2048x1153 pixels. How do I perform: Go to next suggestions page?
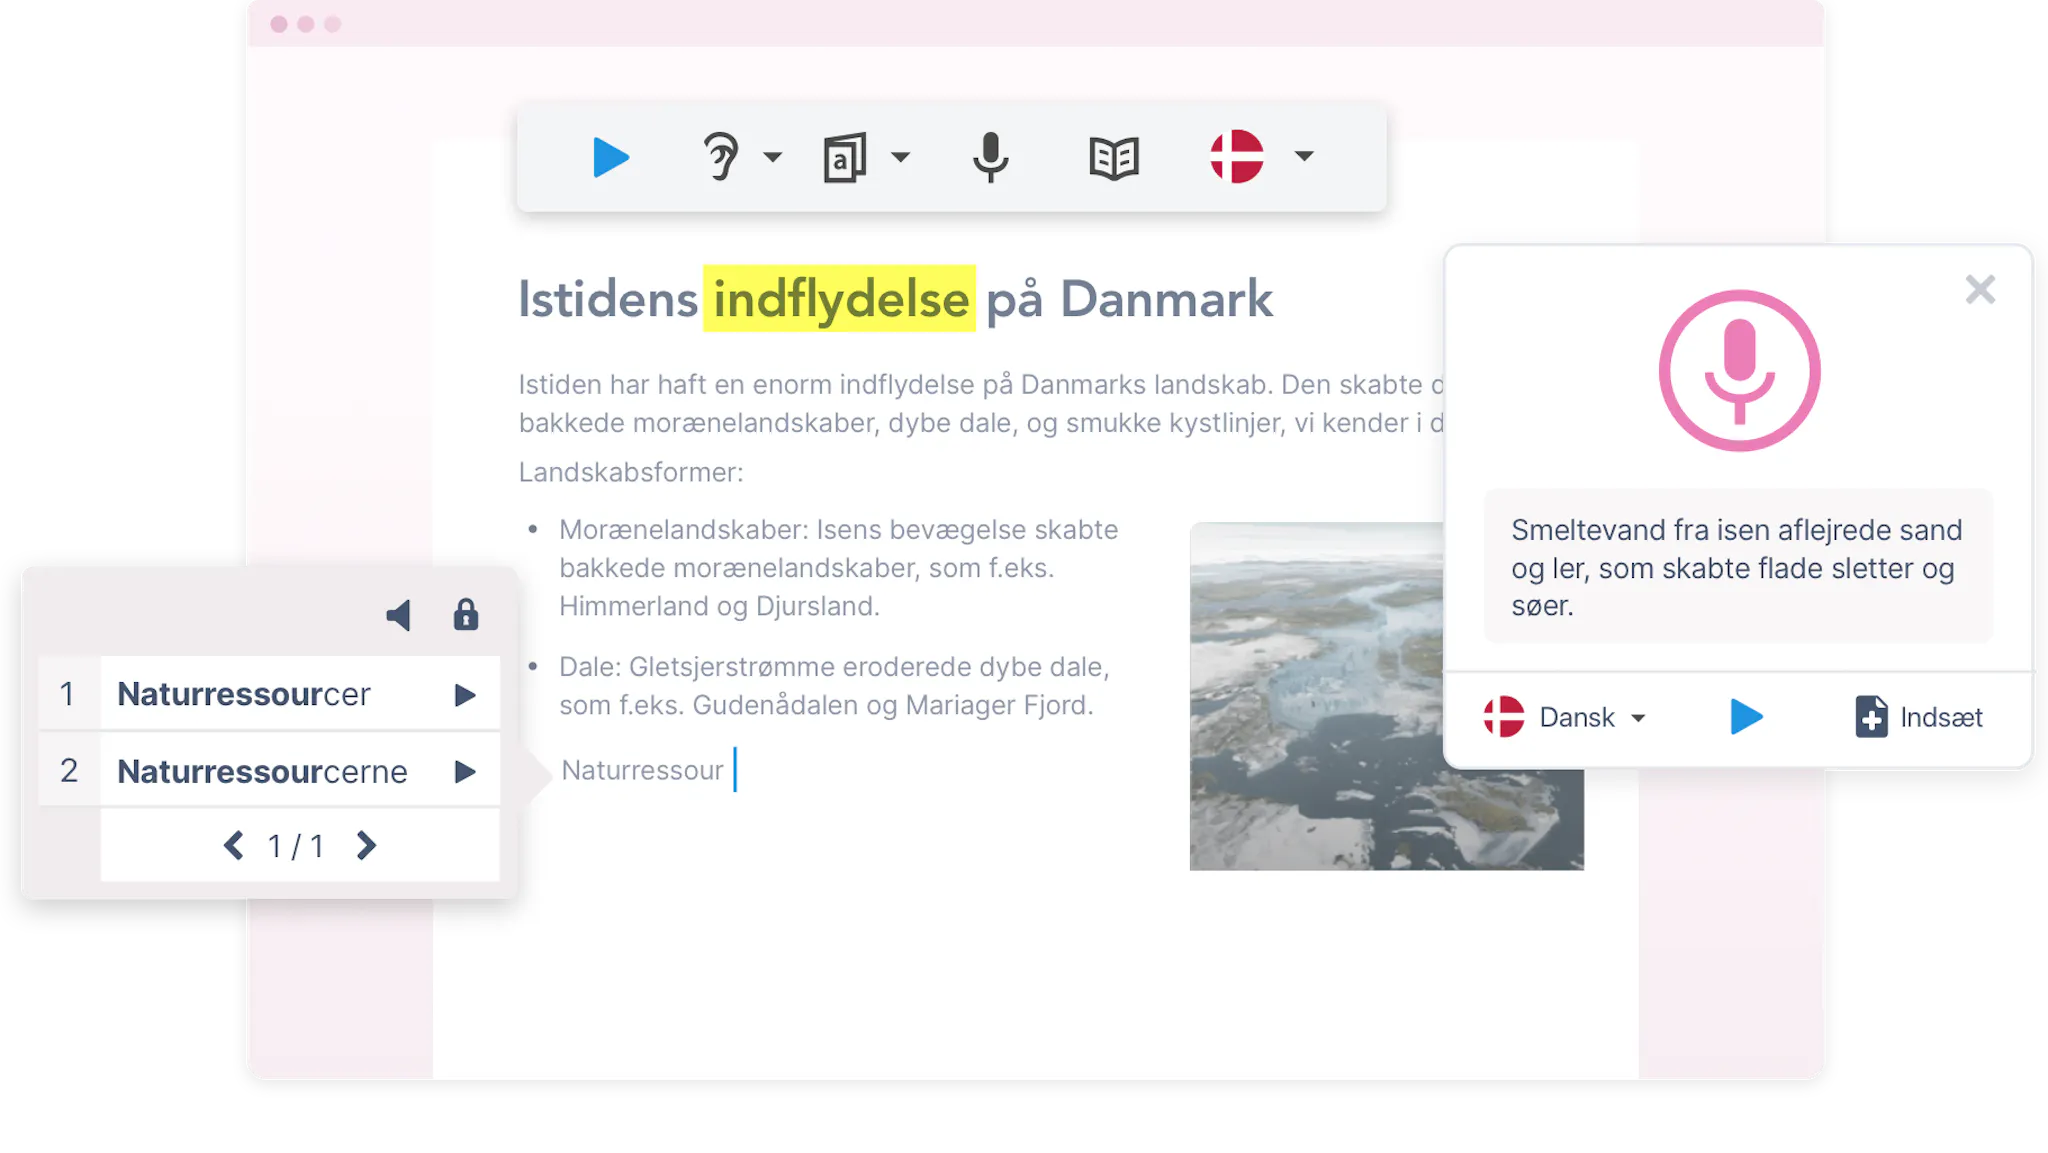pyautogui.click(x=366, y=846)
